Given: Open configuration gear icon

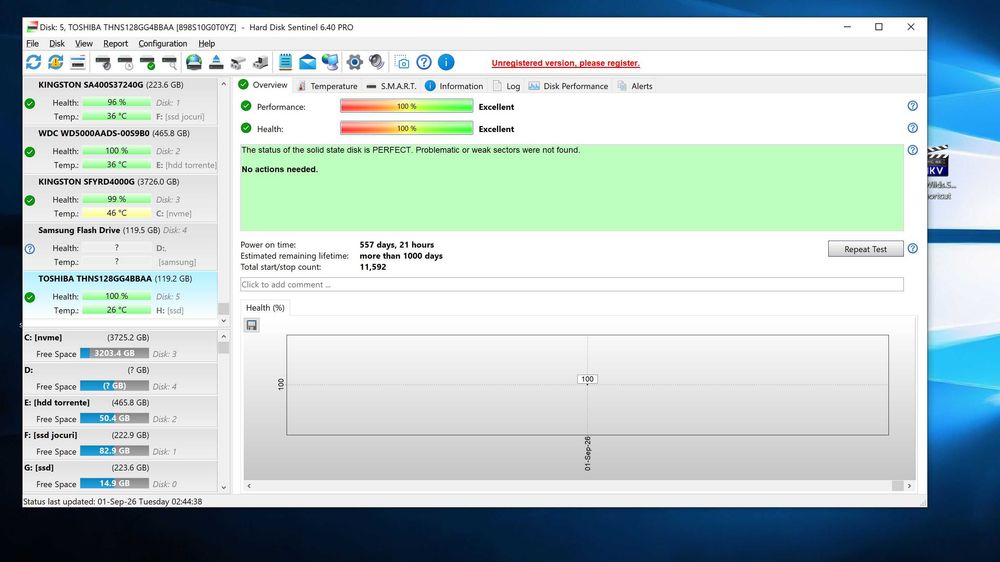Looking at the screenshot, I should [355, 62].
